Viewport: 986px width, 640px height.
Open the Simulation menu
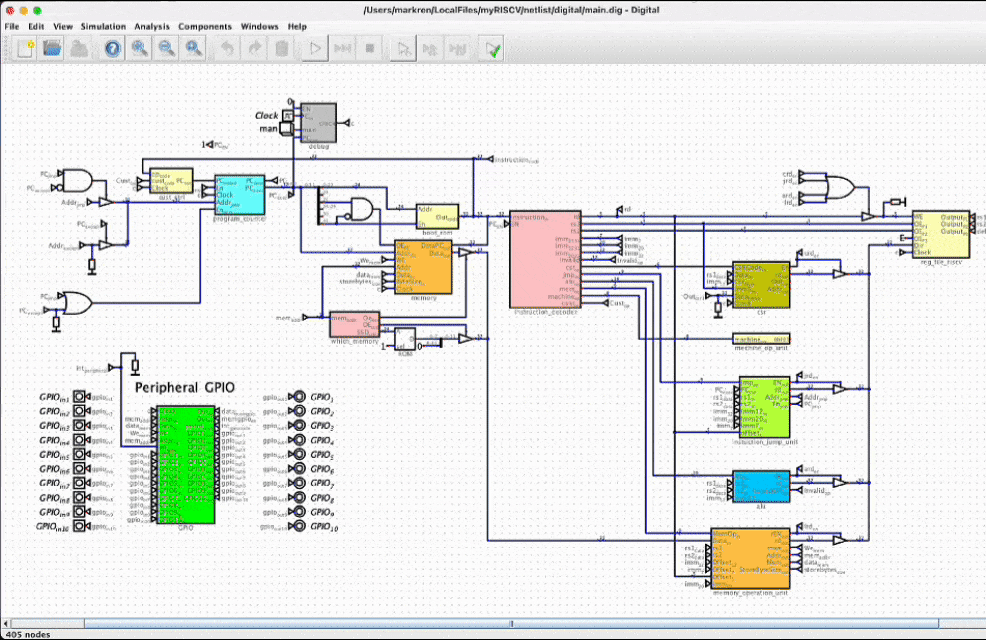pyautogui.click(x=103, y=26)
